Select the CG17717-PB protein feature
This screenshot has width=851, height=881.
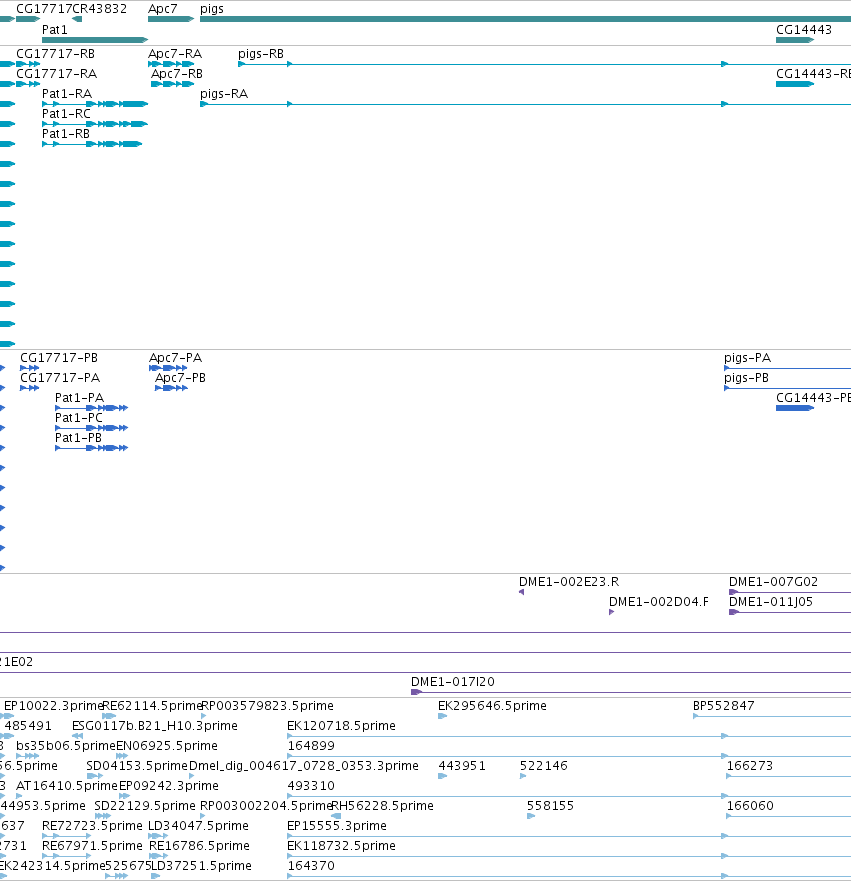pos(29,368)
